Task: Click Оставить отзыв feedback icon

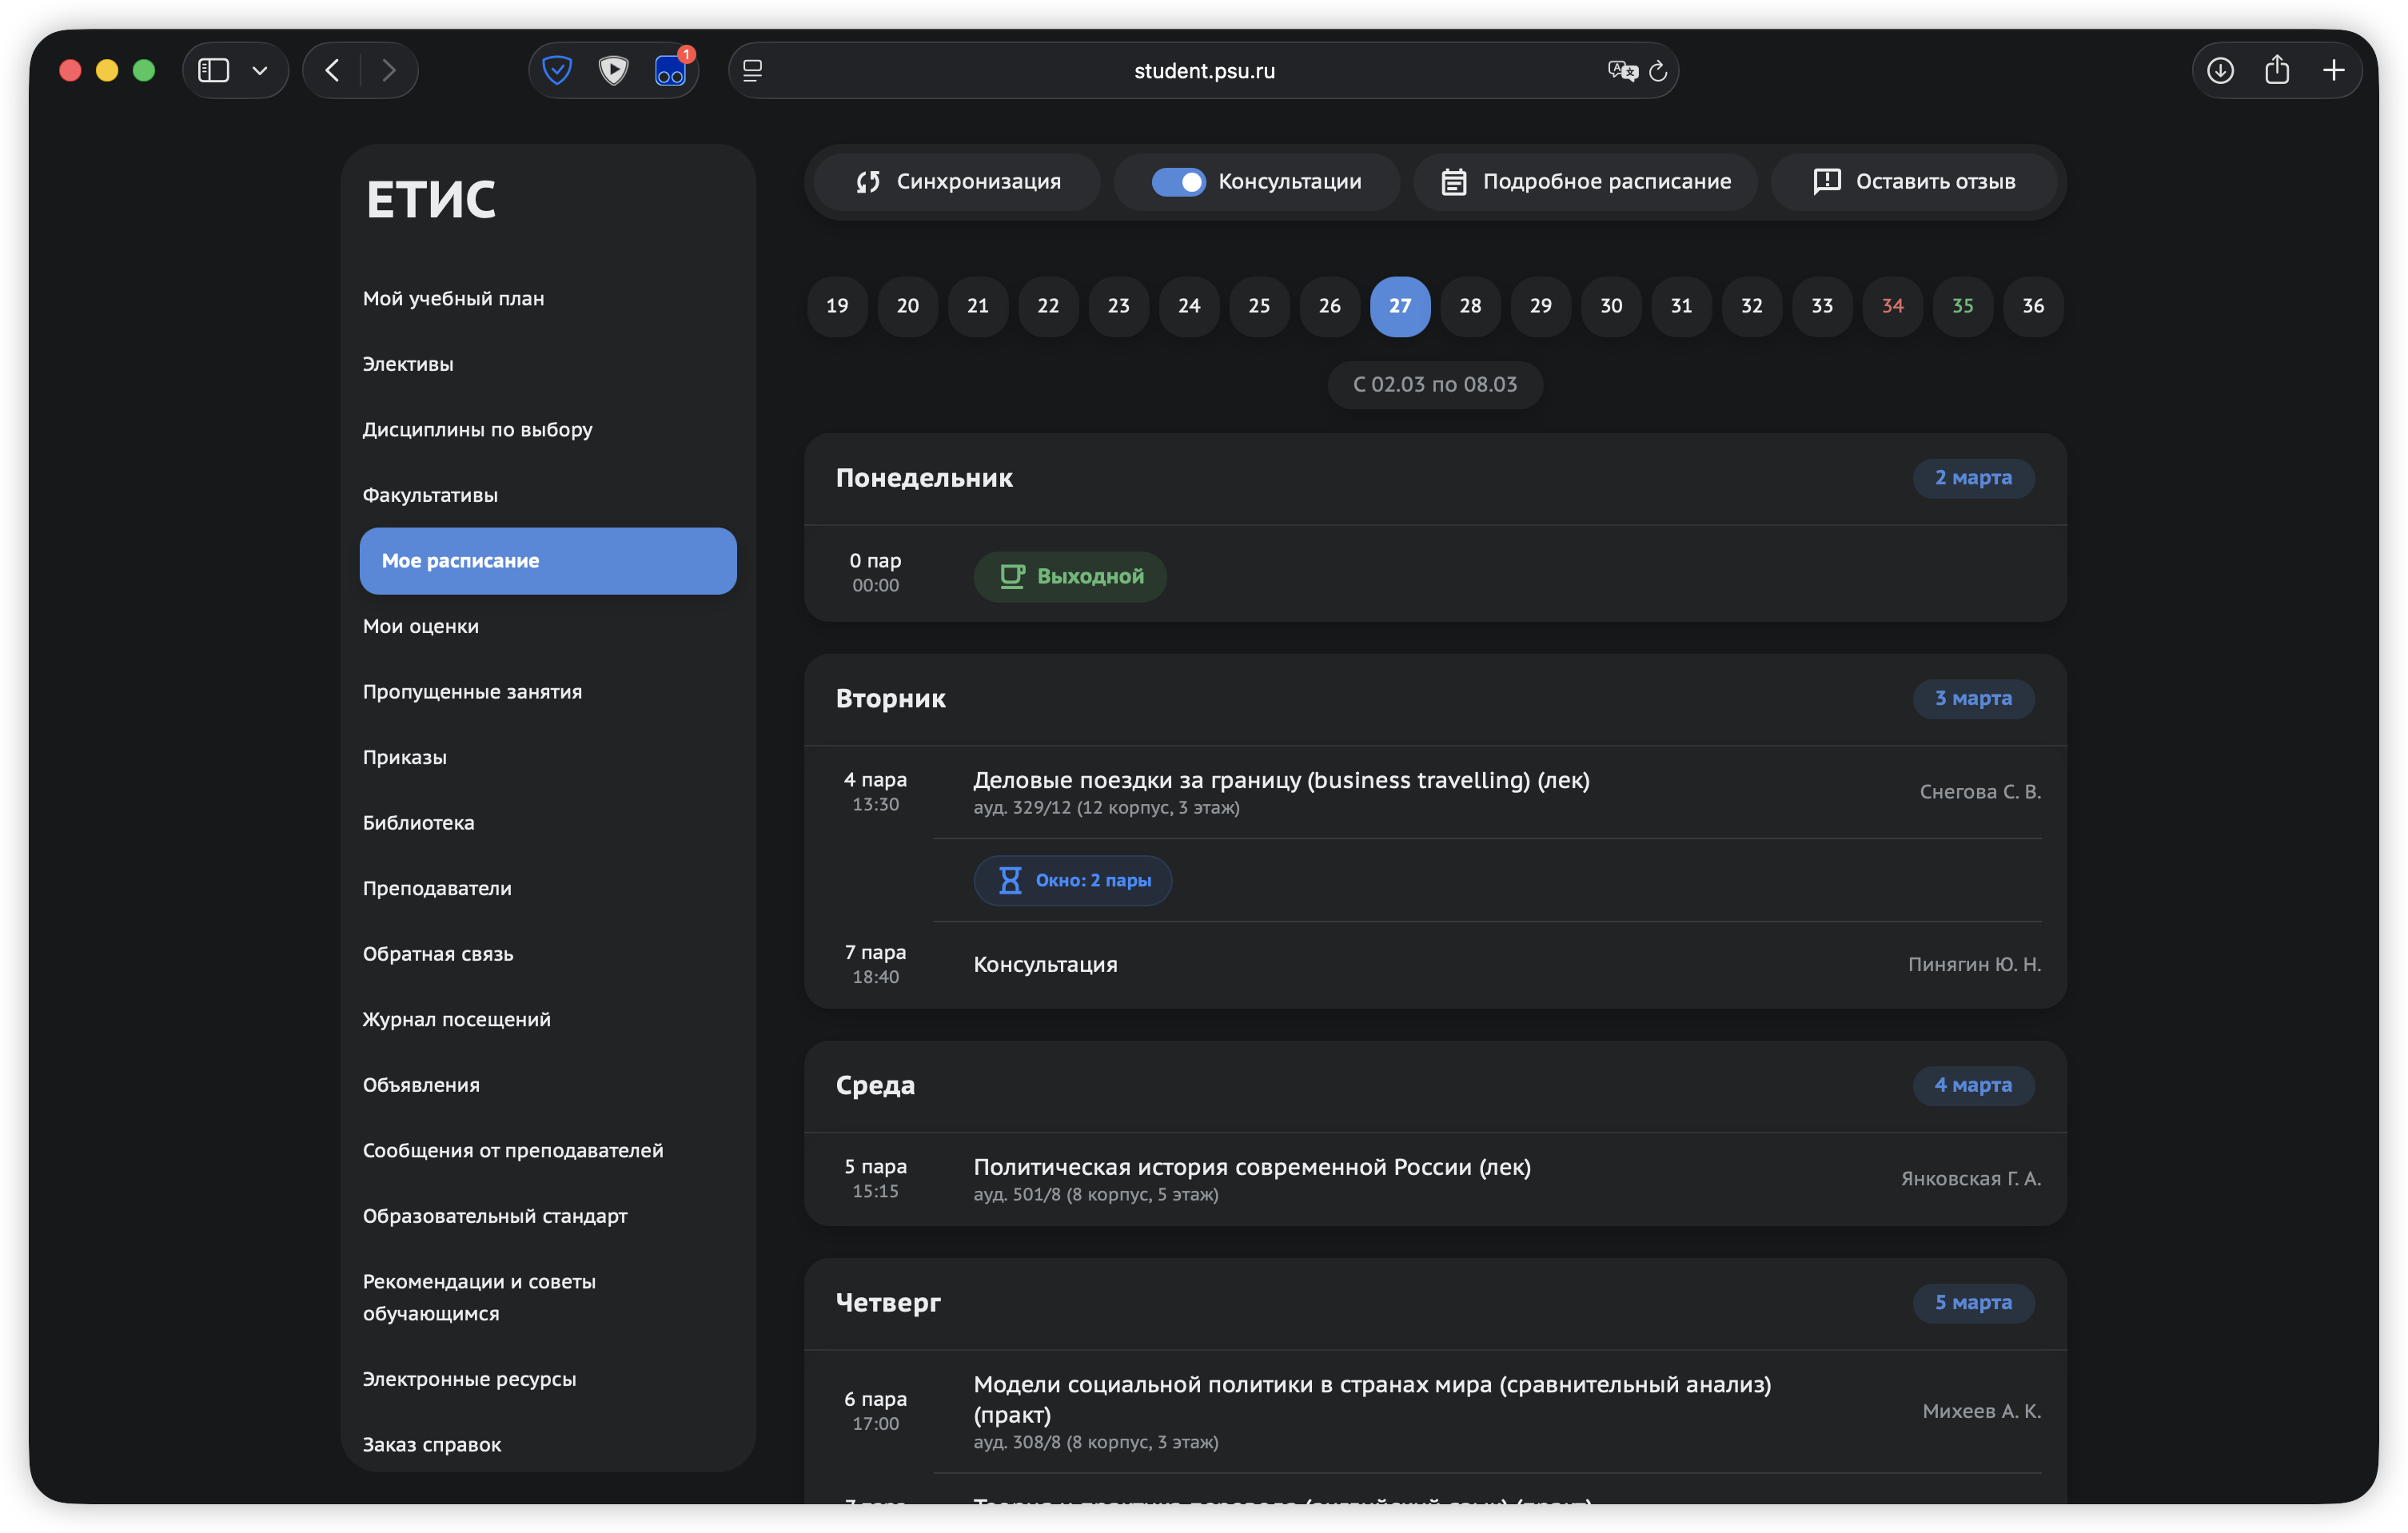Action: click(x=1826, y=181)
